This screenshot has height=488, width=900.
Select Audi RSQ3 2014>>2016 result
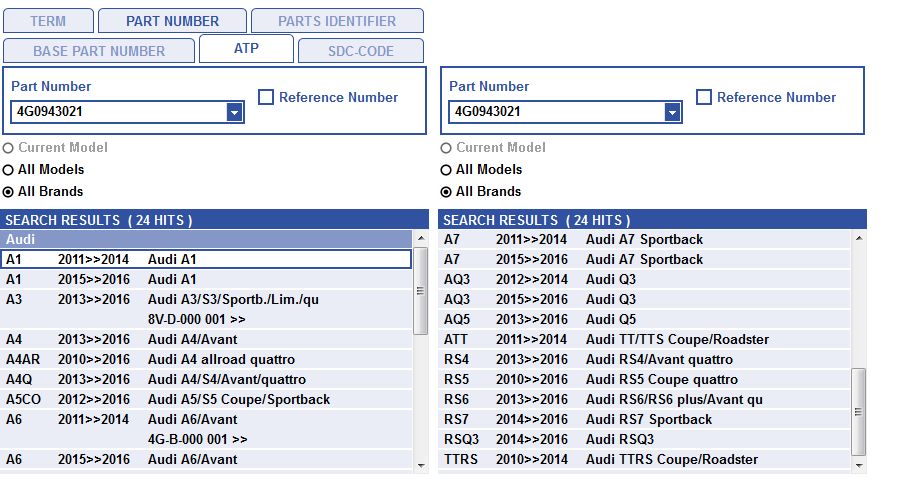coord(644,440)
